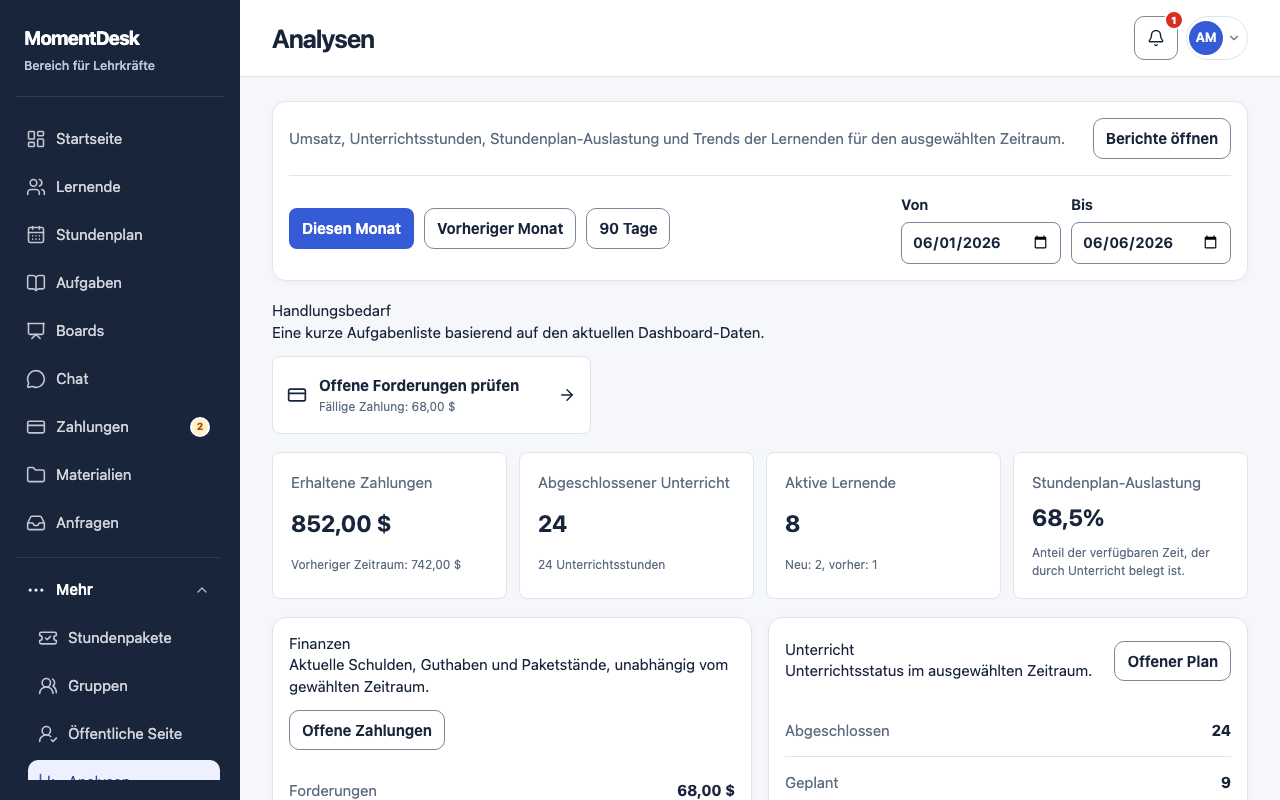Viewport: 1280px width, 800px height.
Task: Click the Lernende people icon
Action: [36, 187]
